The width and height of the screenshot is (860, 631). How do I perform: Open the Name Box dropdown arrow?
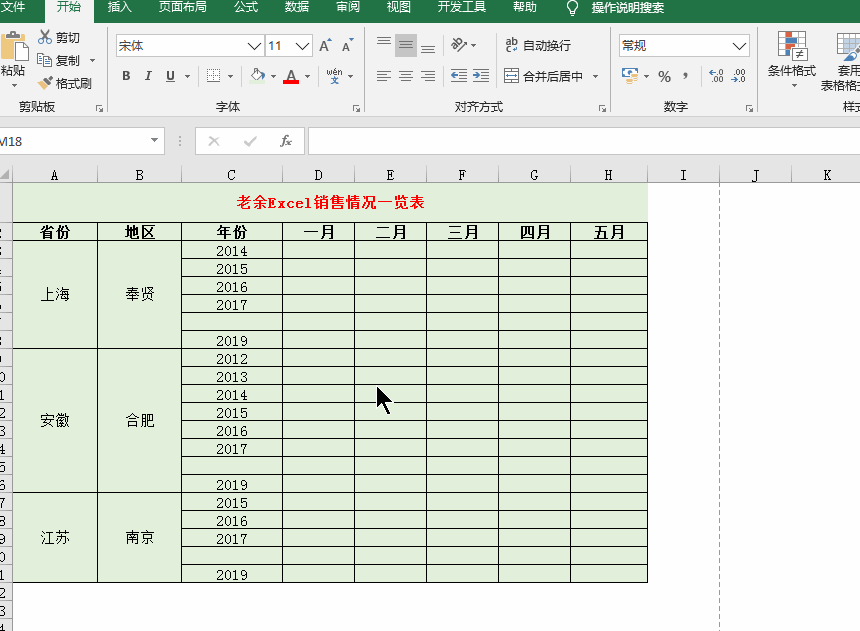tap(155, 140)
